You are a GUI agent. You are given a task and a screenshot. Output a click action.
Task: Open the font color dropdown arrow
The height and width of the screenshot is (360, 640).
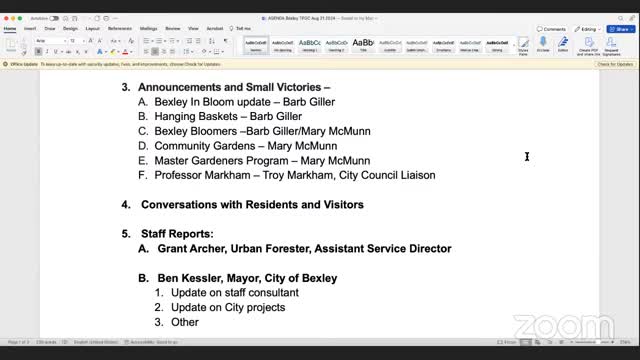[x=131, y=52]
